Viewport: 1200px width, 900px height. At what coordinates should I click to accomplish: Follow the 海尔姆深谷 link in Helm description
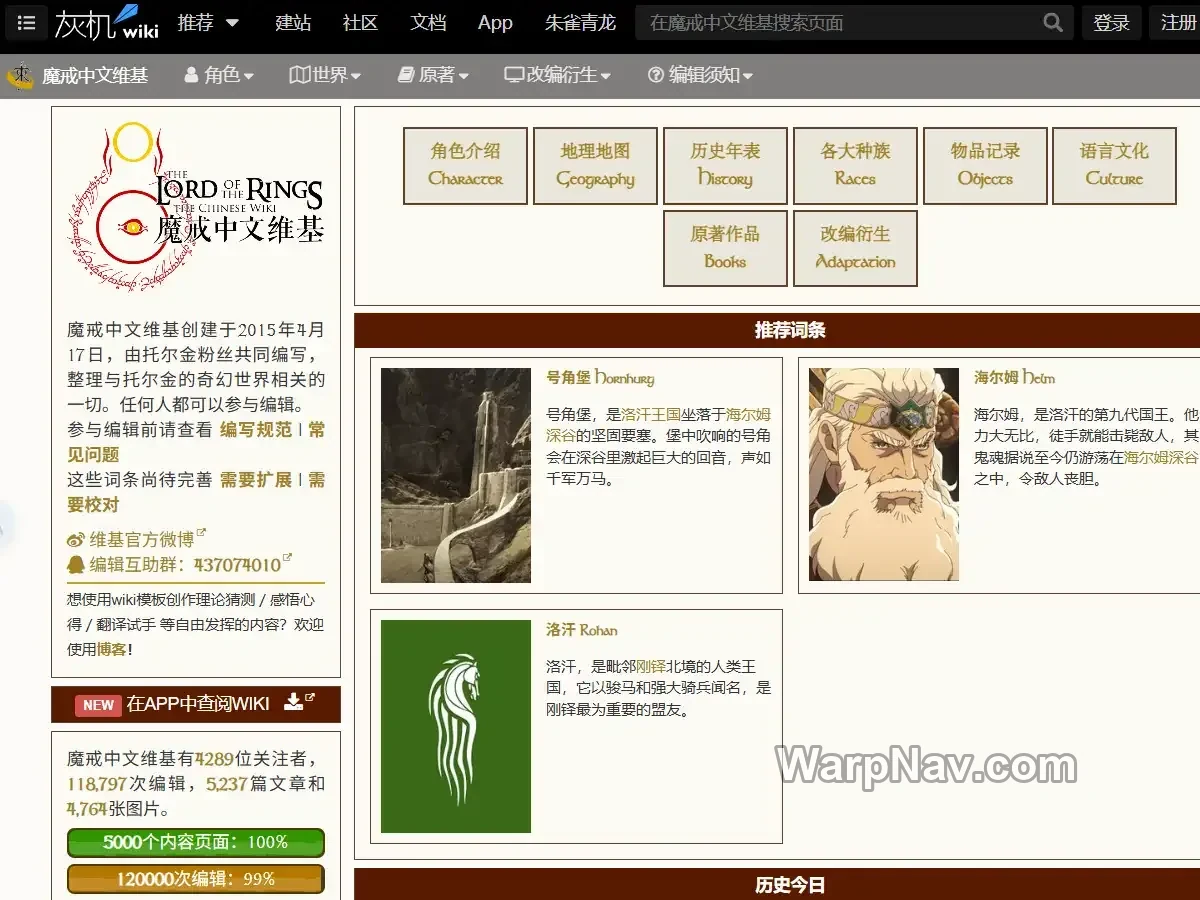[x=1160, y=457]
